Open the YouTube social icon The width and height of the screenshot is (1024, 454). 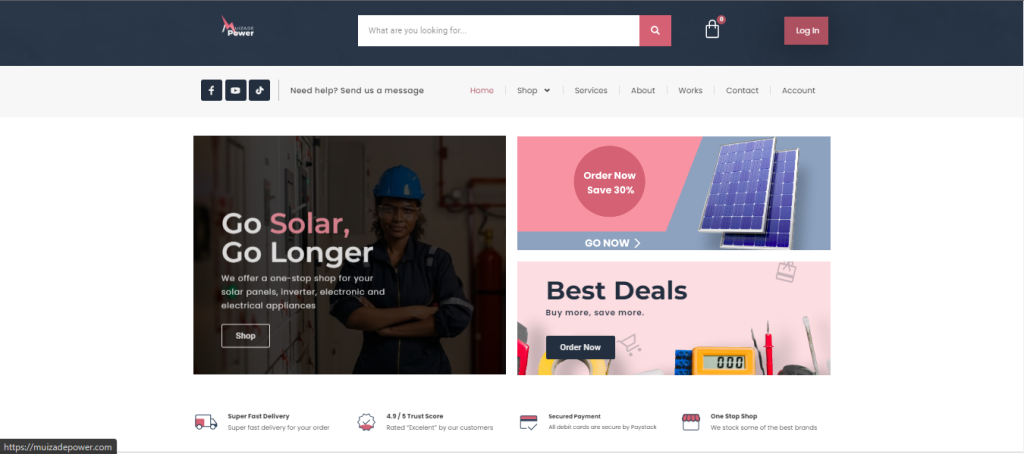[236, 90]
